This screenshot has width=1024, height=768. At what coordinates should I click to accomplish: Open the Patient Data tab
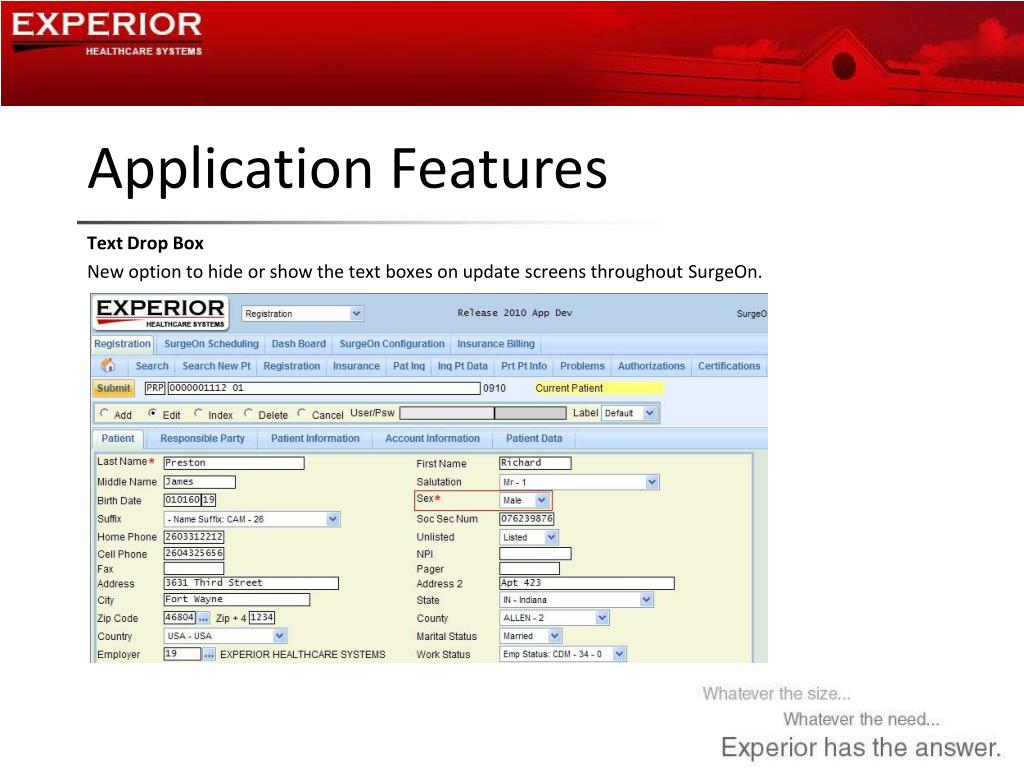point(534,438)
